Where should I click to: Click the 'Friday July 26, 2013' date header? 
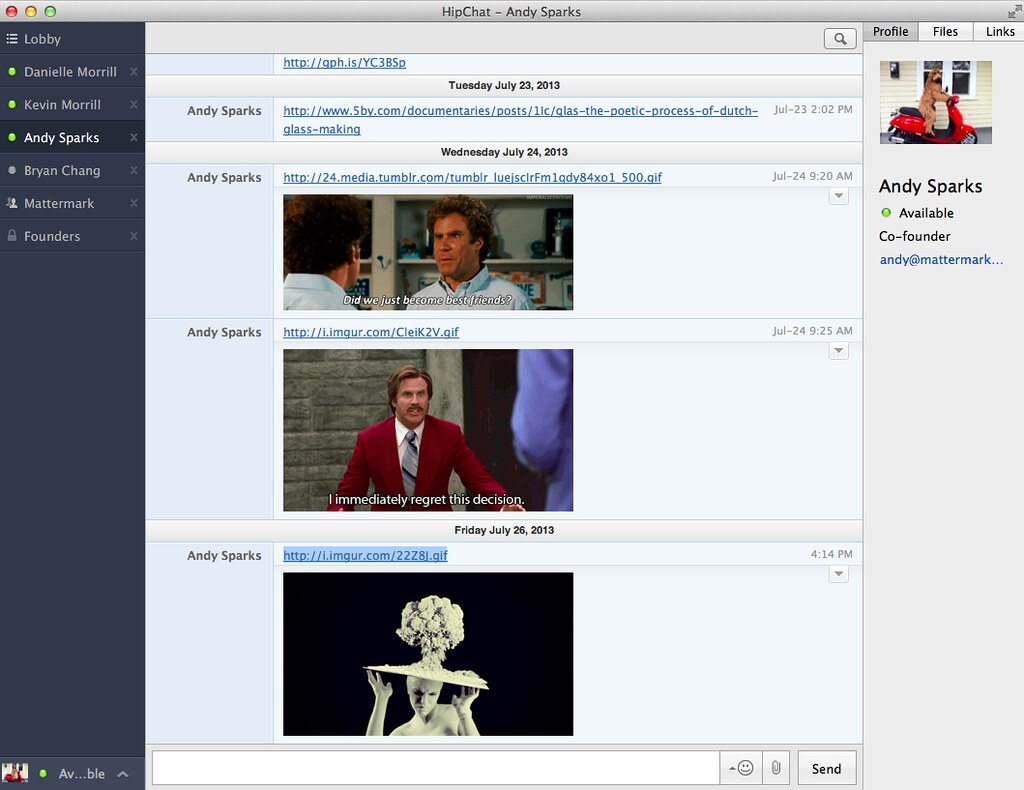coord(504,530)
